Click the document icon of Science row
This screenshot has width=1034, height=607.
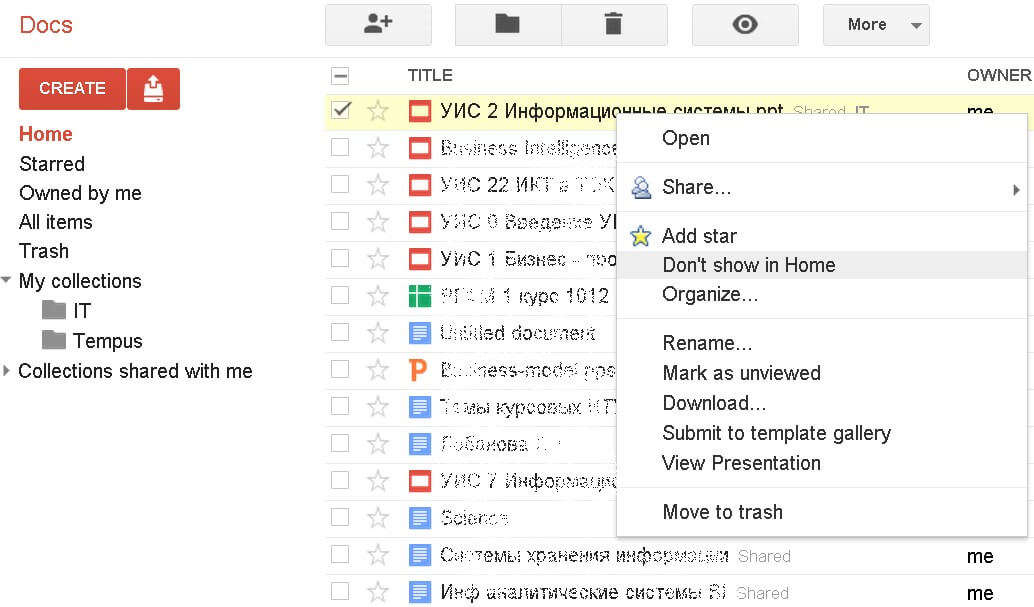pyautogui.click(x=419, y=517)
